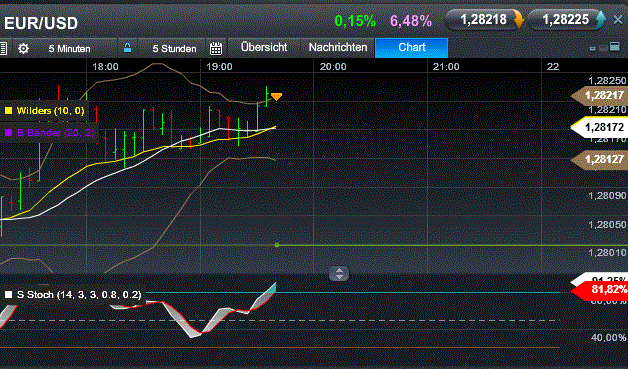The width and height of the screenshot is (628, 369).
Task: Switch to the Nachrichten tab
Action: pos(338,47)
